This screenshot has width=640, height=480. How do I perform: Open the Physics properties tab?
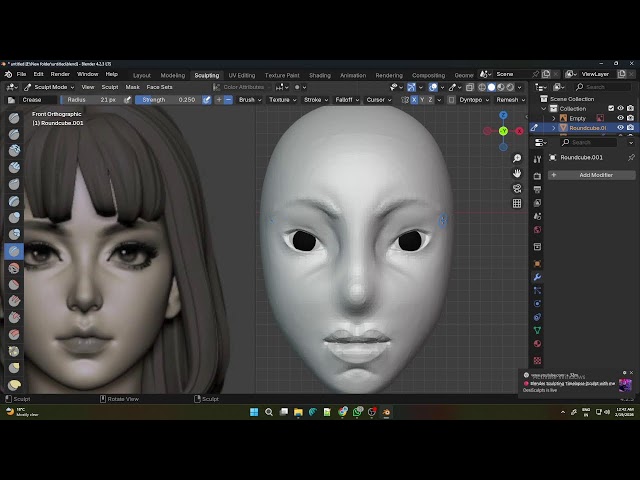point(537,304)
